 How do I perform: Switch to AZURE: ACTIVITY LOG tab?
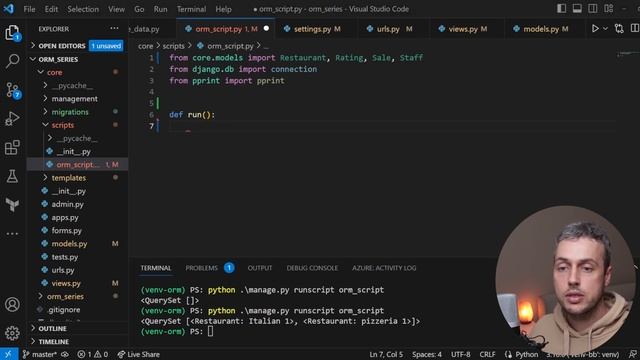(x=384, y=268)
